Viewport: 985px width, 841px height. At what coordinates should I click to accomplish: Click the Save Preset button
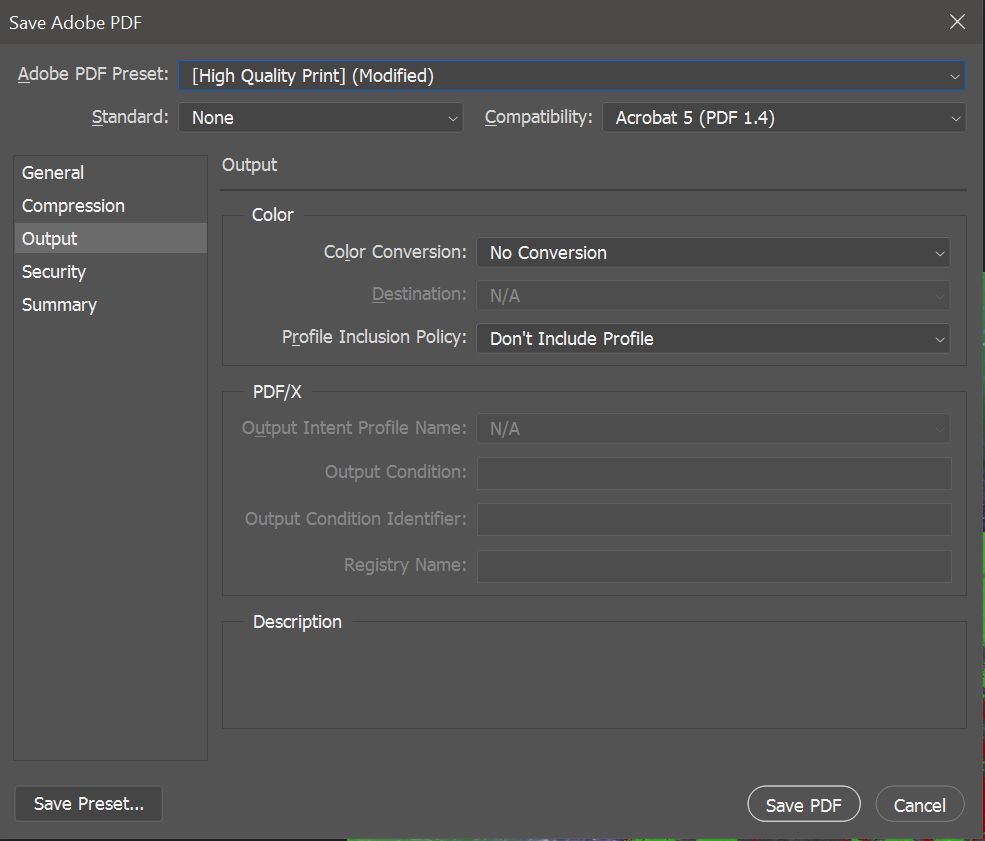click(x=89, y=804)
